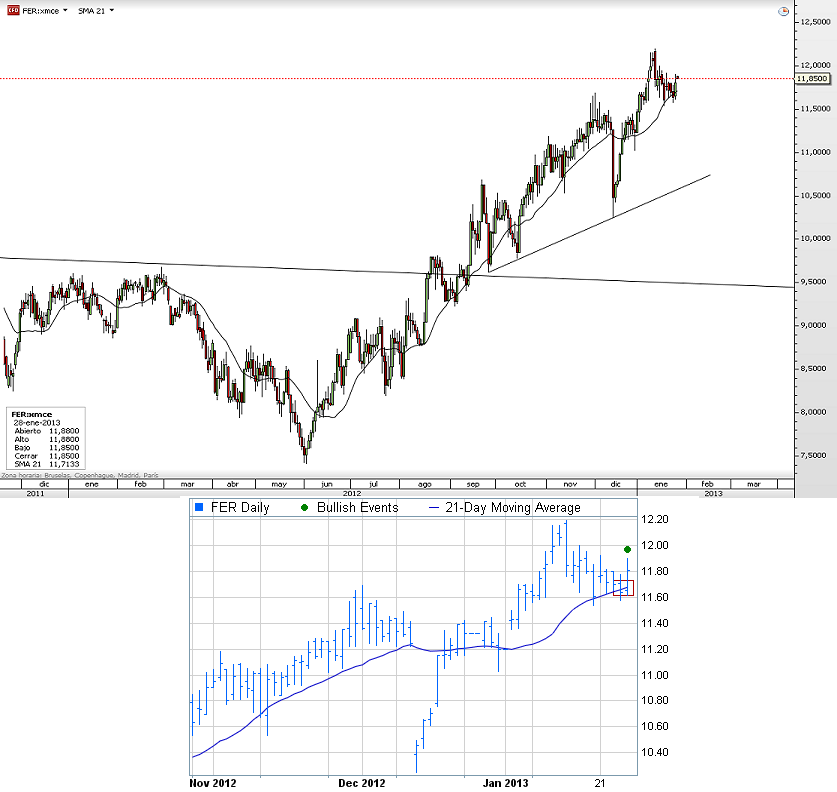Select the 'jul' month on the time axis
837x792 pixels.
[374, 484]
